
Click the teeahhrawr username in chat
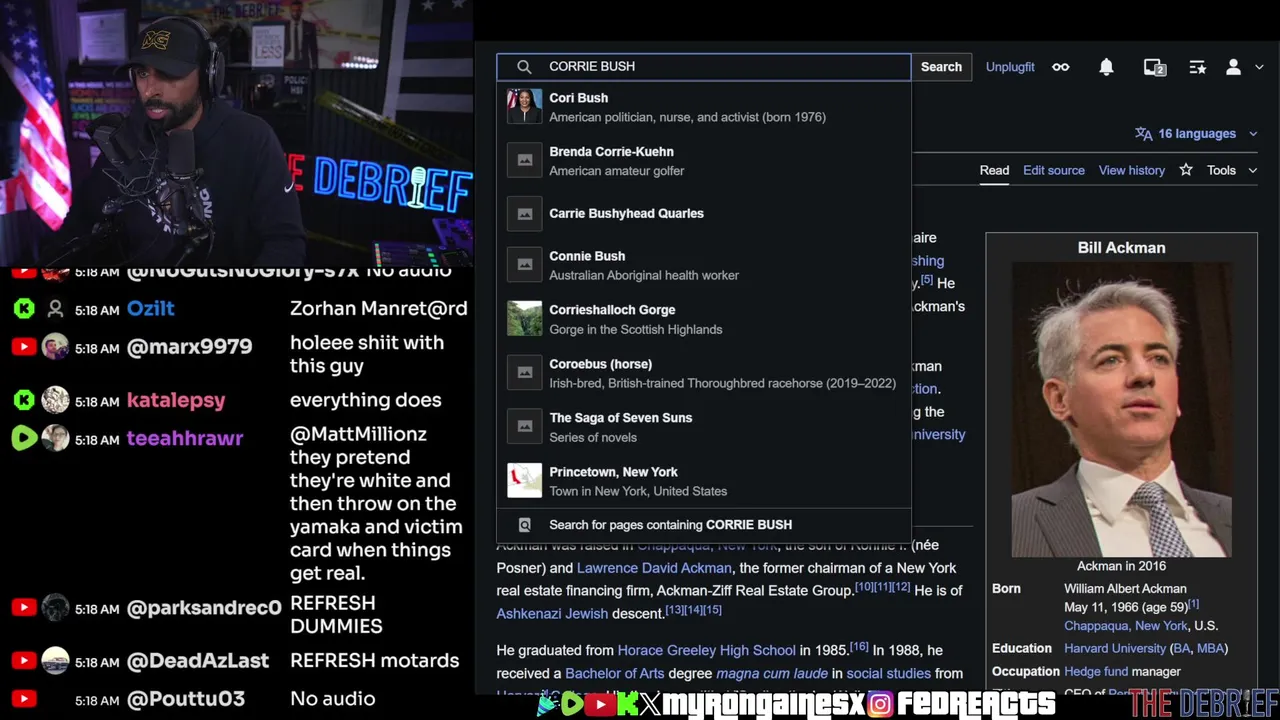coord(185,438)
